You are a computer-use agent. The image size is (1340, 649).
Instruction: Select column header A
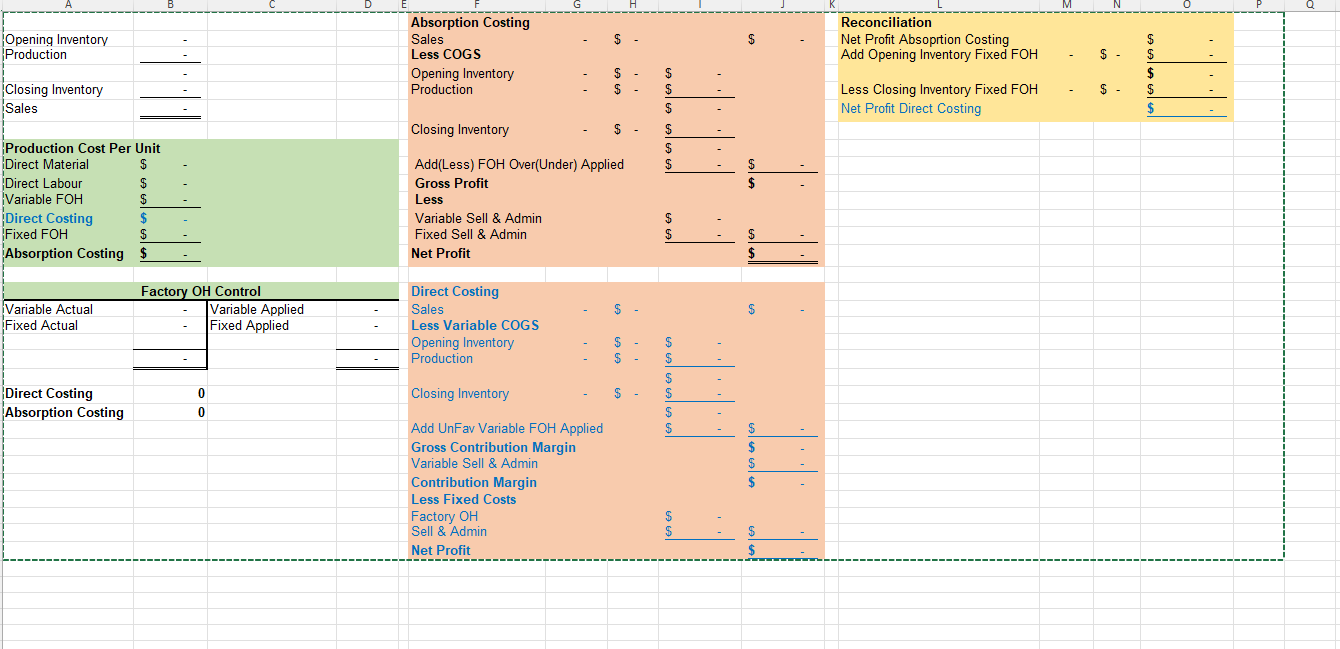click(68, 6)
